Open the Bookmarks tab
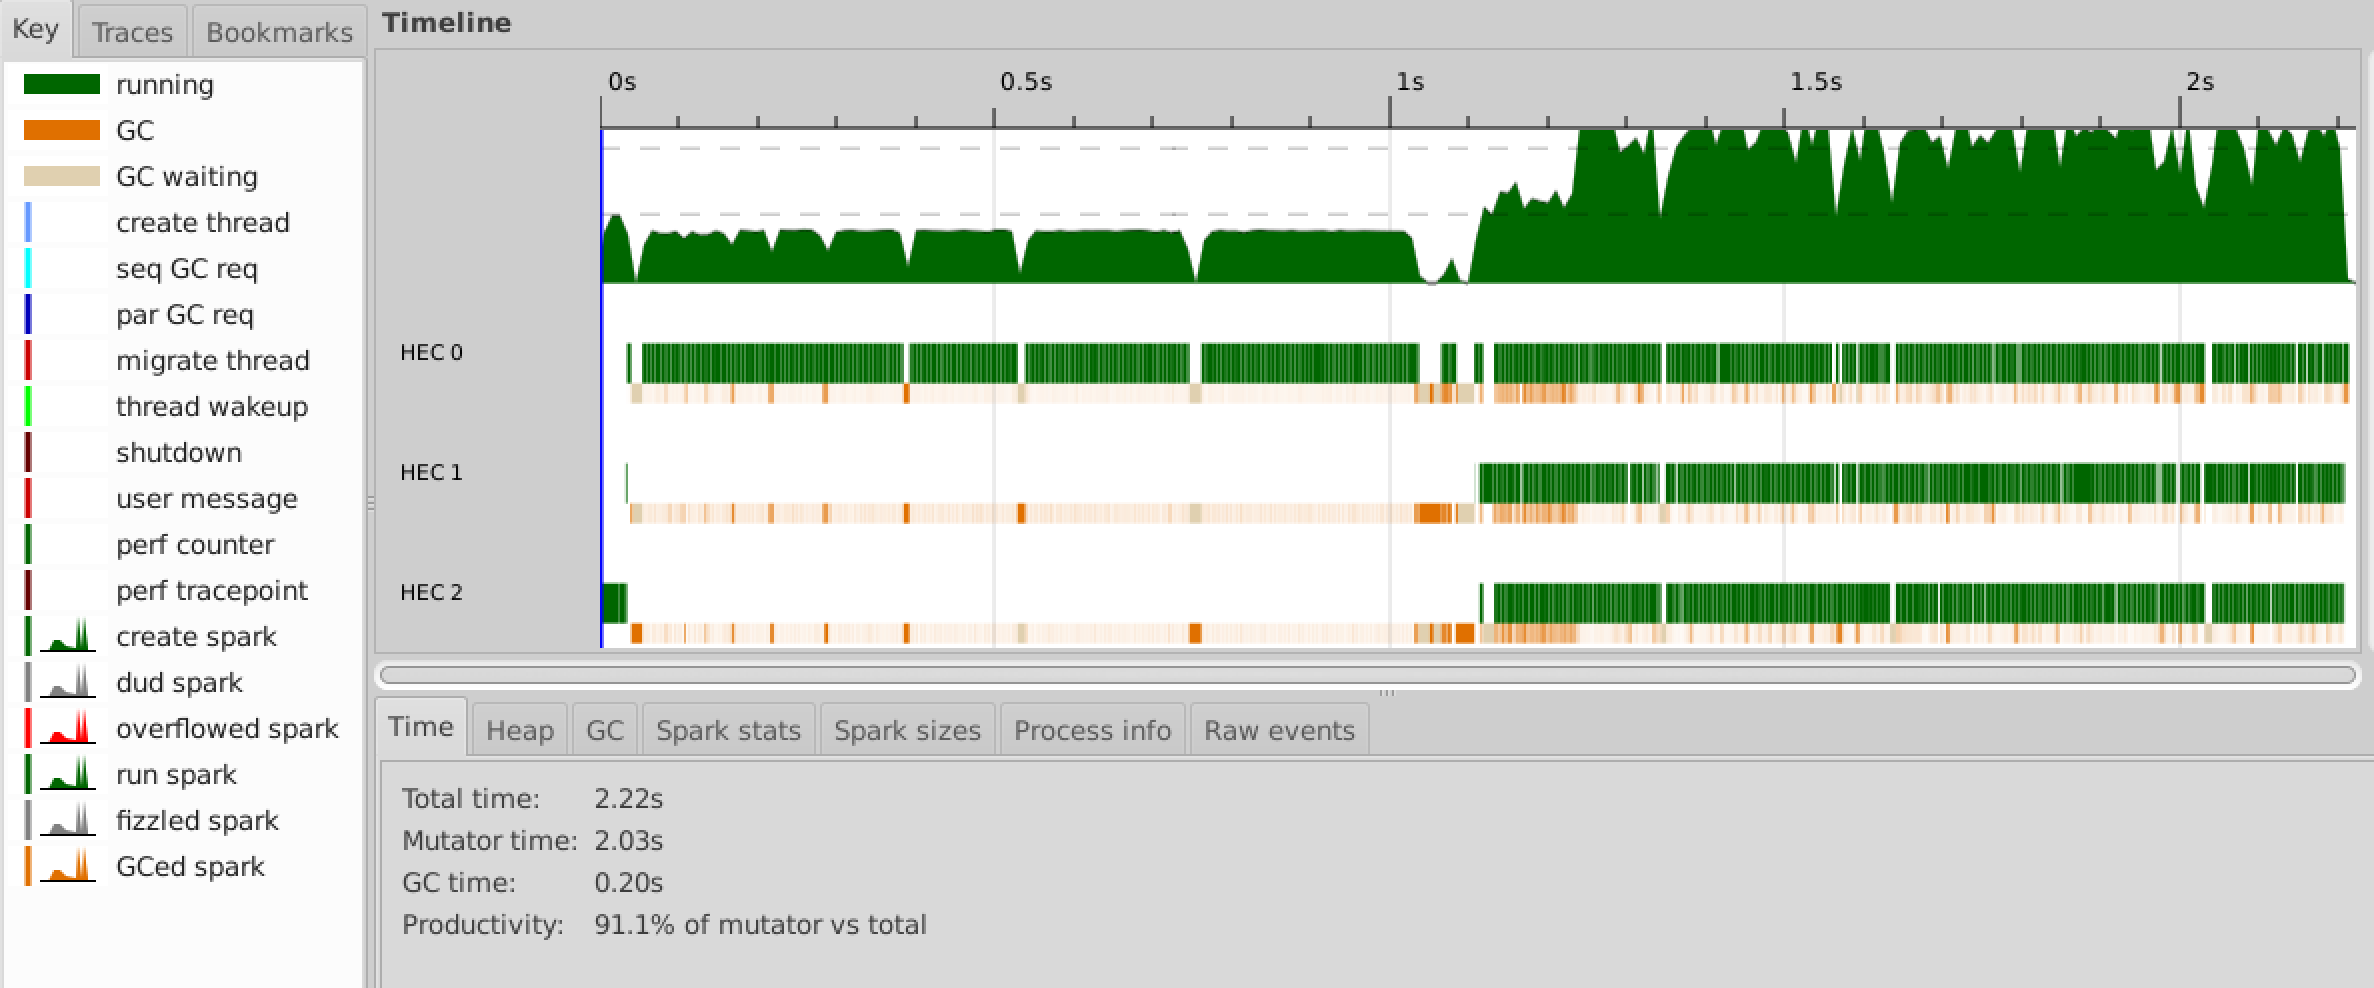This screenshot has height=988, width=2374. 279,32
